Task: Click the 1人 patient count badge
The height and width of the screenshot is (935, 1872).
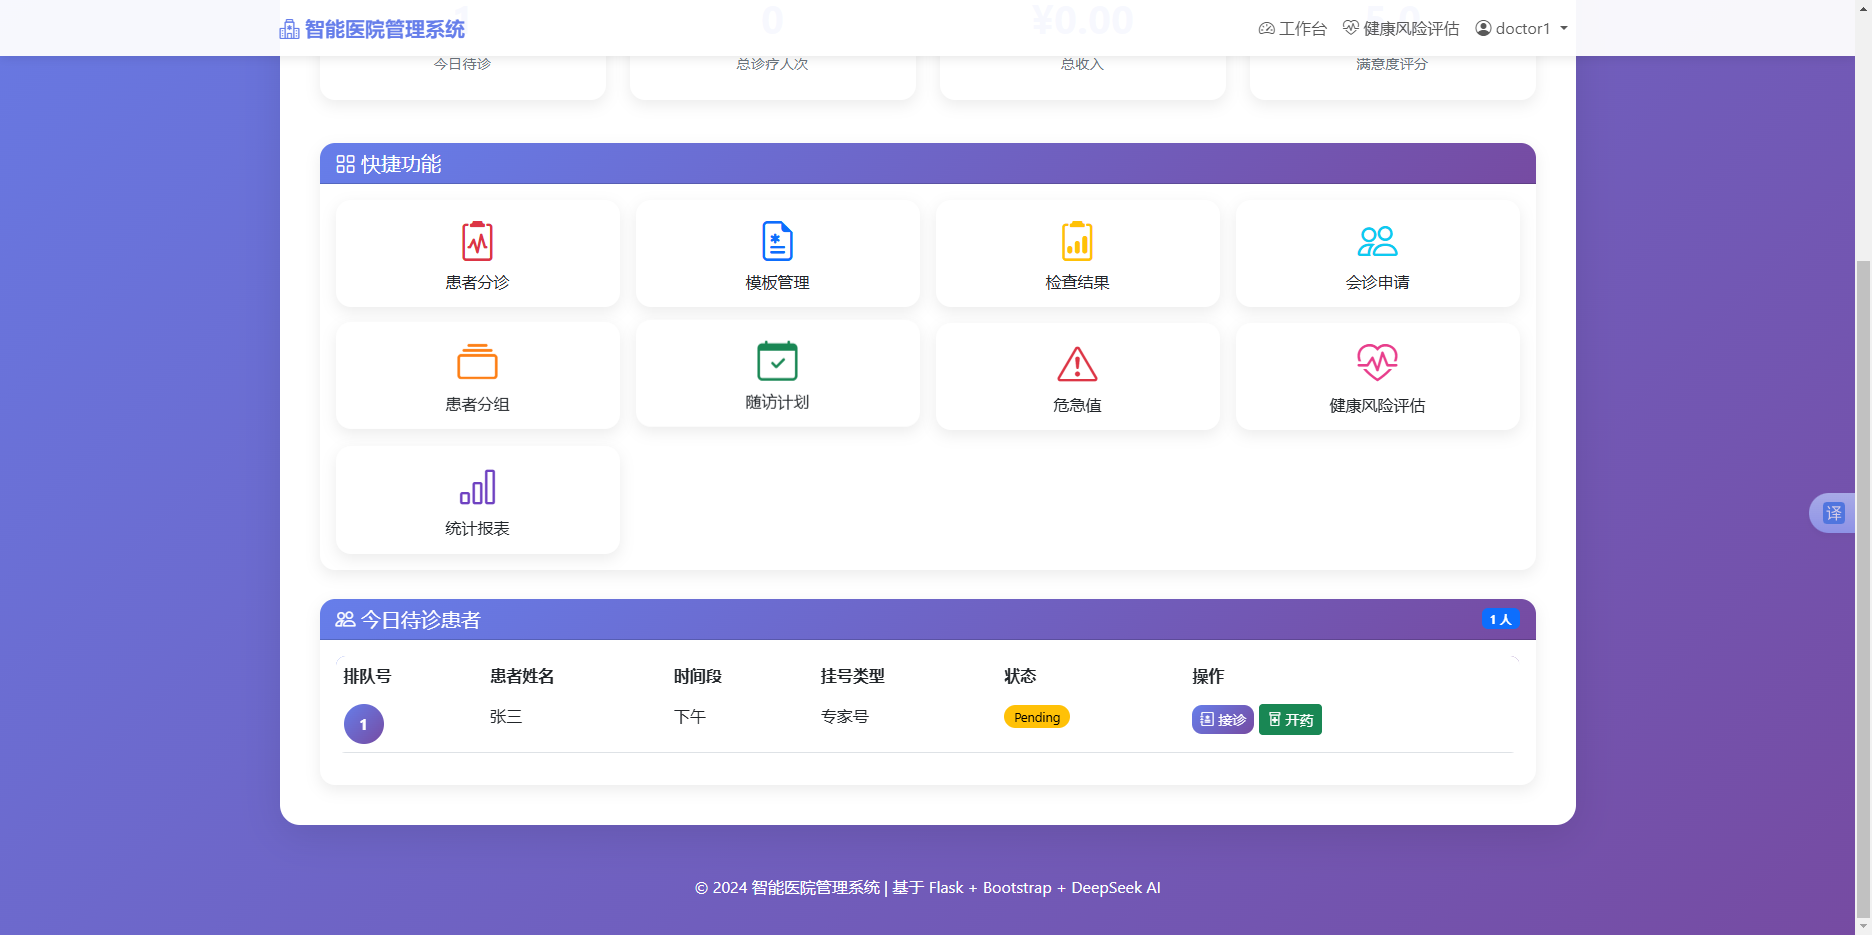Action: (x=1500, y=619)
